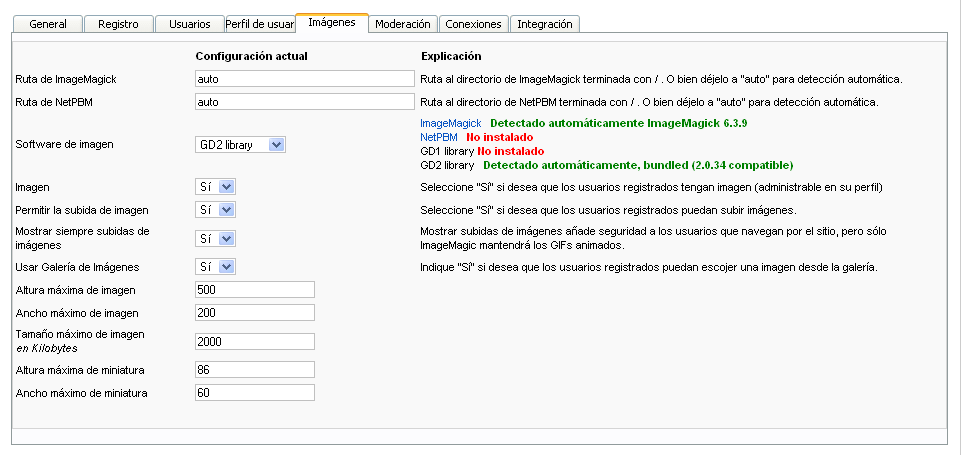Click the Altura máxima de imagen field
Image resolution: width=961 pixels, height=455 pixels.
click(x=255, y=289)
